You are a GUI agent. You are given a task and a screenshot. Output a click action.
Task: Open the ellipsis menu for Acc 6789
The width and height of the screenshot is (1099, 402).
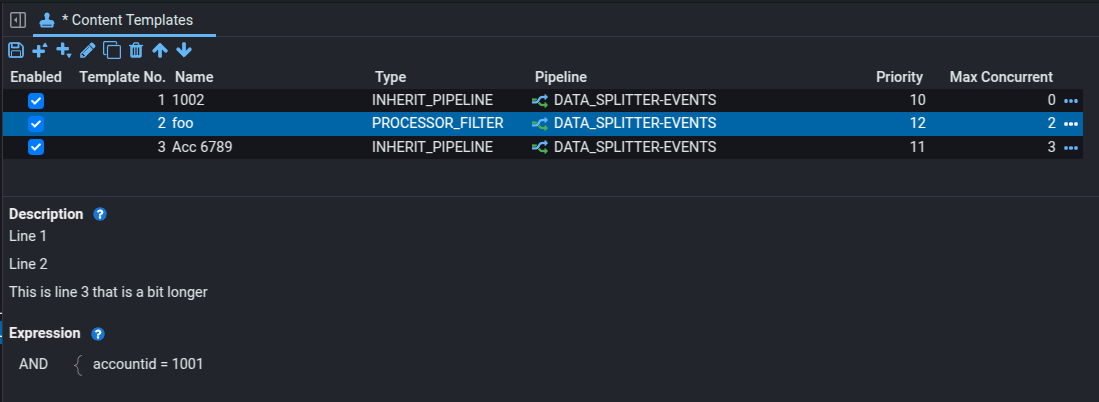pos(1071,148)
